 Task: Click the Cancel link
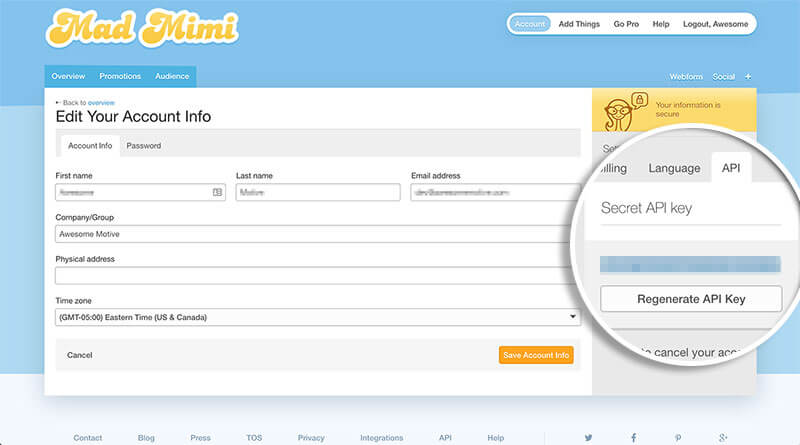pos(80,355)
